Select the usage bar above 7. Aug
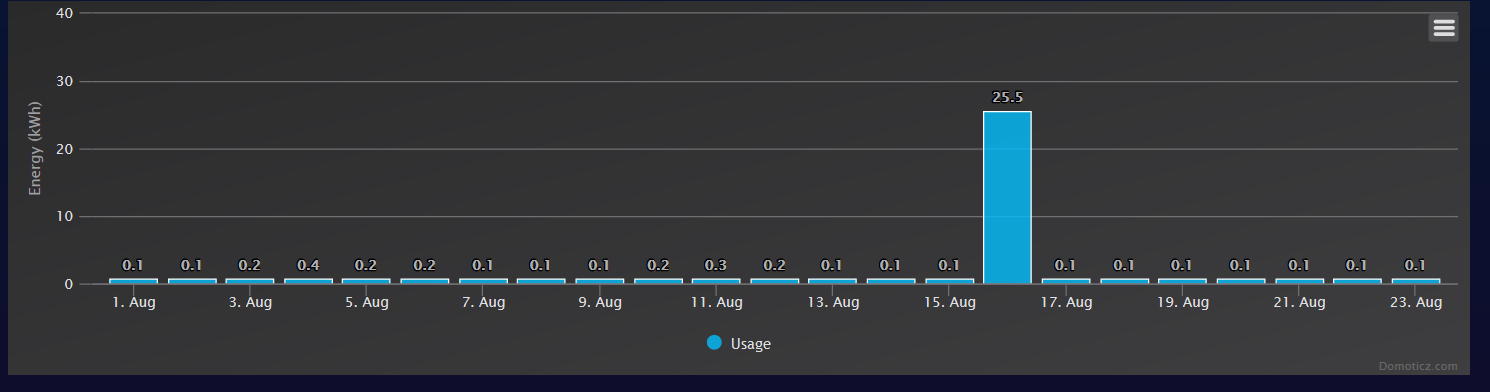 click(483, 281)
